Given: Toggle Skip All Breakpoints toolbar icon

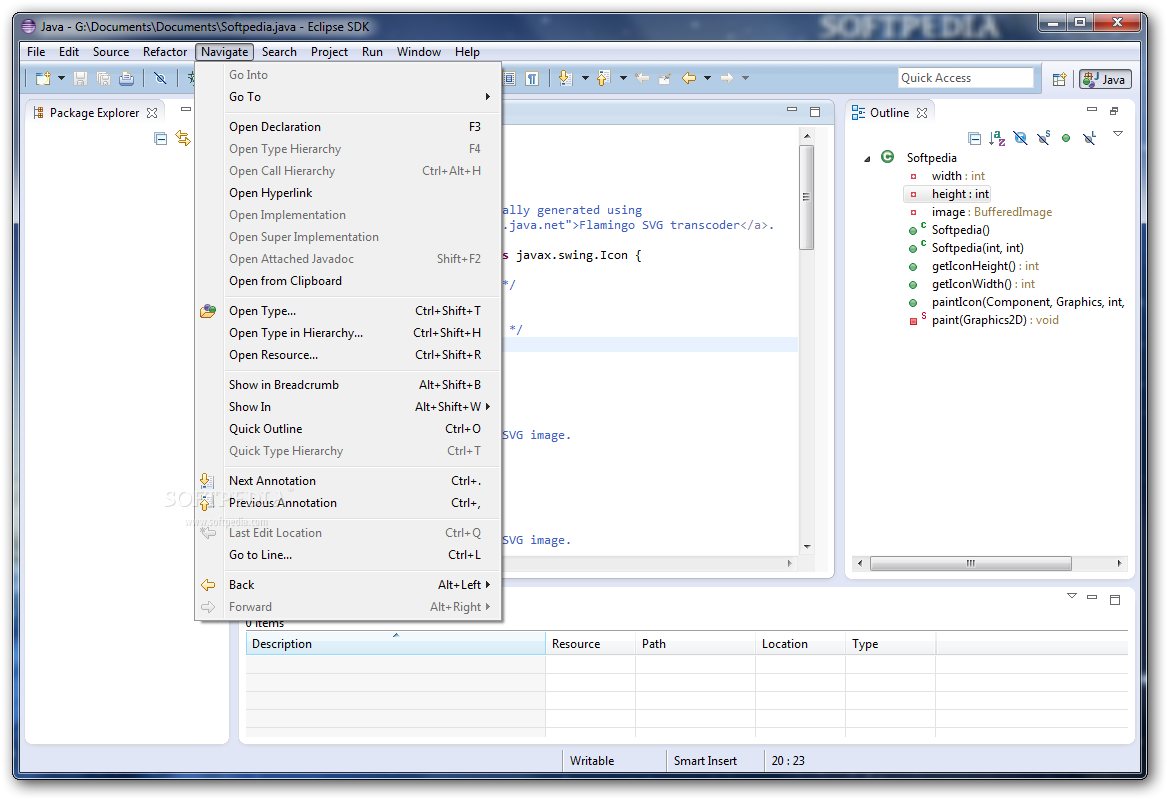Looking at the screenshot, I should coord(160,78).
